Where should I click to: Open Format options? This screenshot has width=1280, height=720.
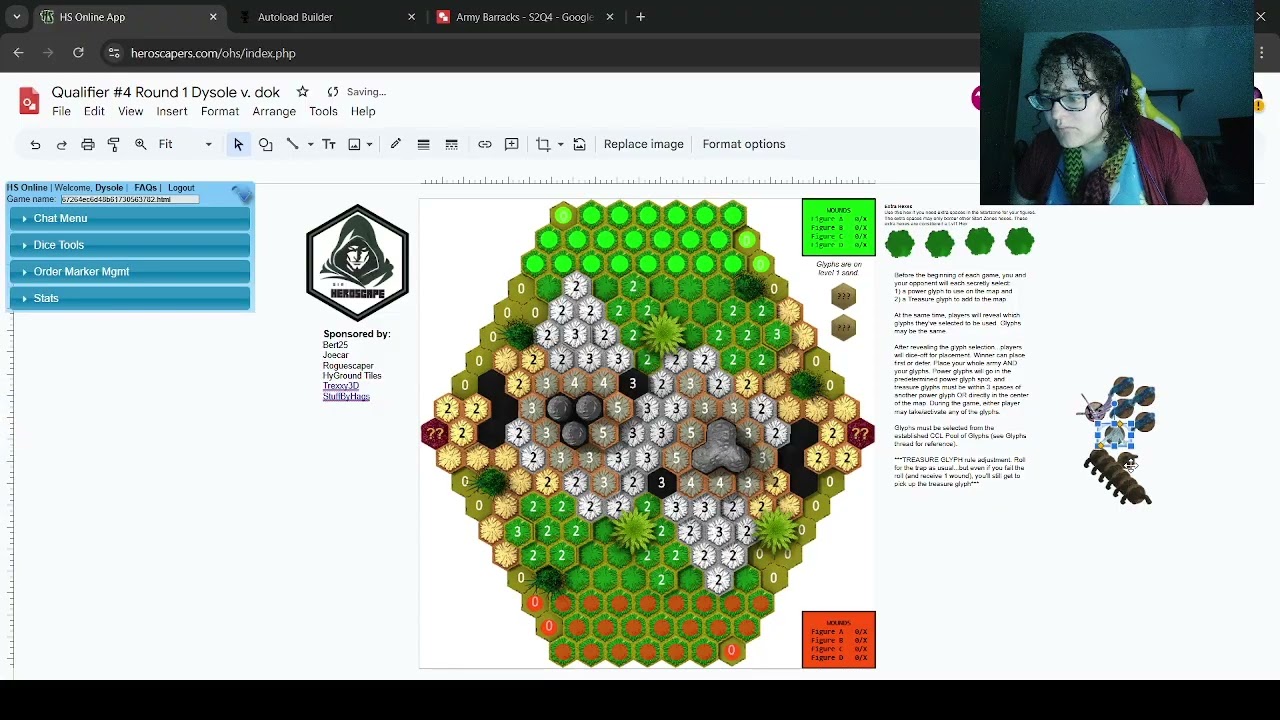[744, 144]
